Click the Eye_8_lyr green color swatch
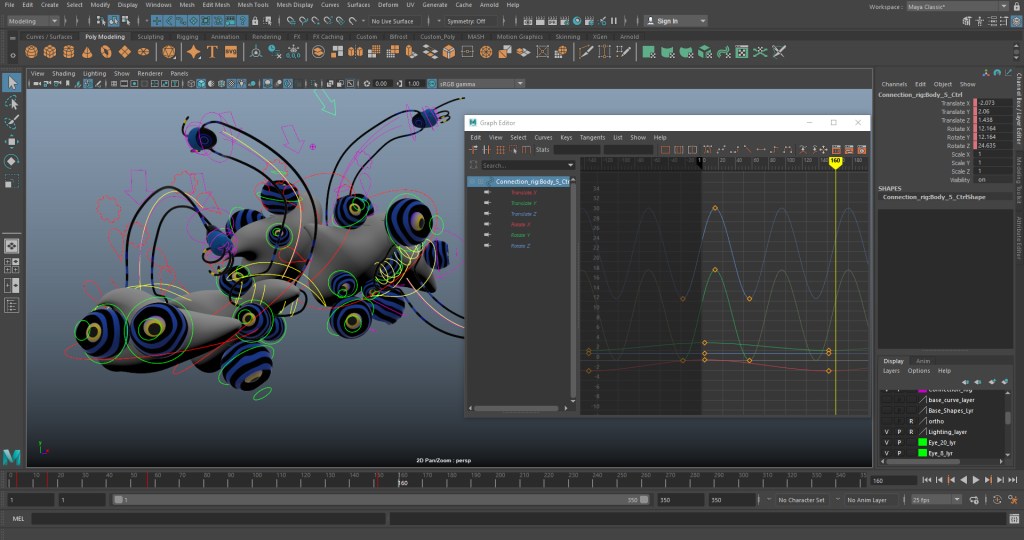The height and width of the screenshot is (540, 1024). click(922, 453)
